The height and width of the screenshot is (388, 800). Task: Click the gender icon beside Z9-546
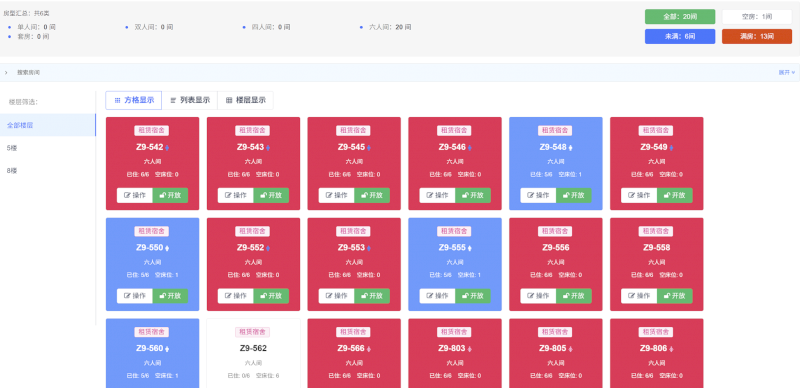coord(469,148)
